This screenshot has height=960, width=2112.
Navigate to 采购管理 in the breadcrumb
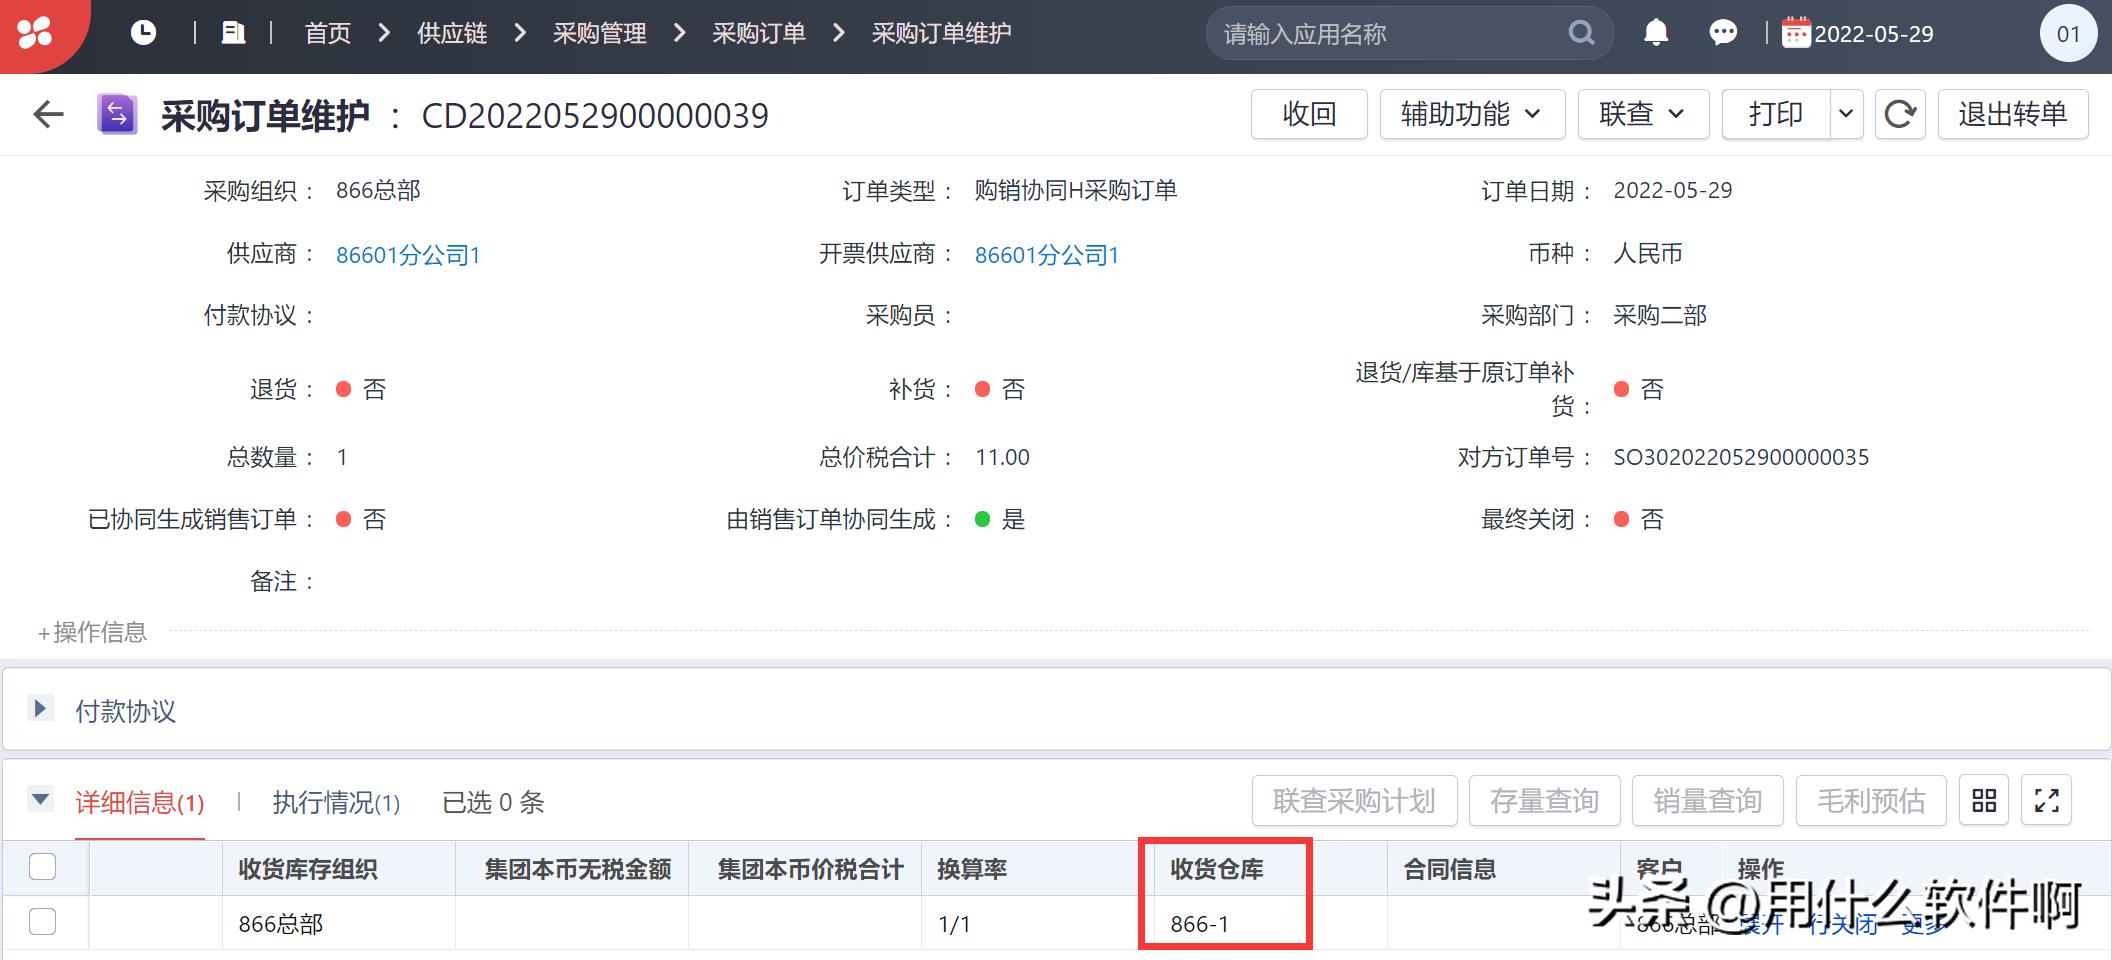tap(598, 32)
